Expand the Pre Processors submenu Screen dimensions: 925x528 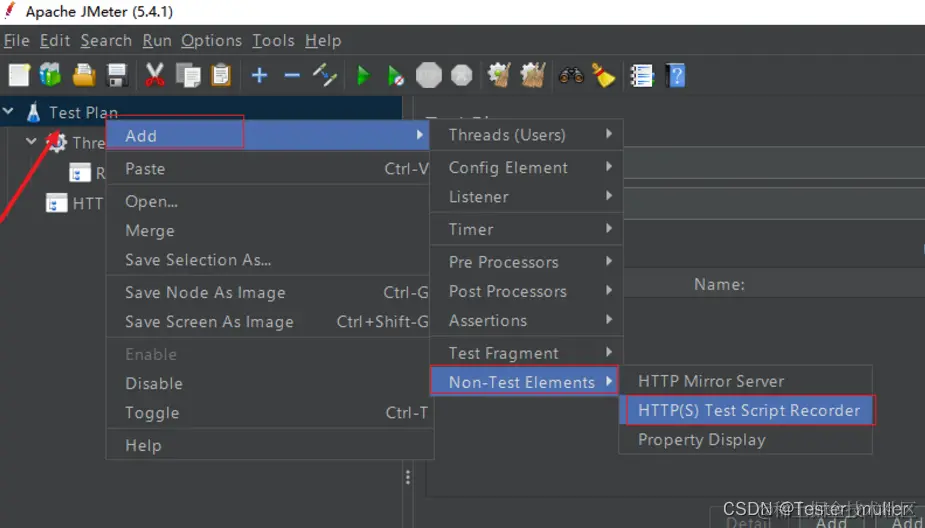click(526, 262)
